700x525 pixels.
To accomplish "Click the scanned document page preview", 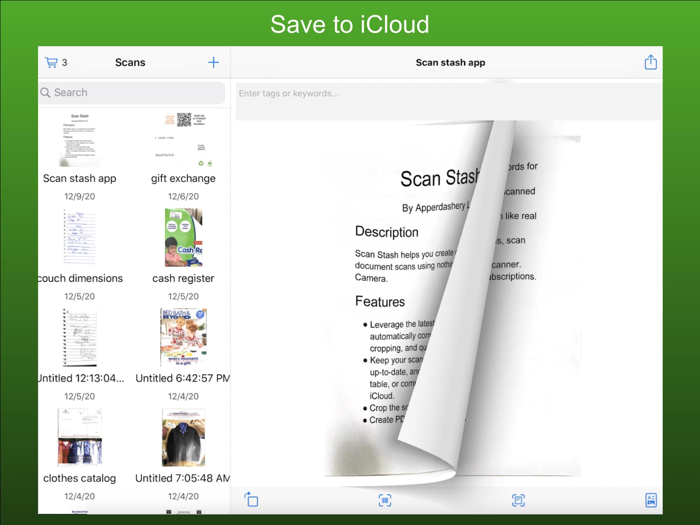I will click(452, 304).
